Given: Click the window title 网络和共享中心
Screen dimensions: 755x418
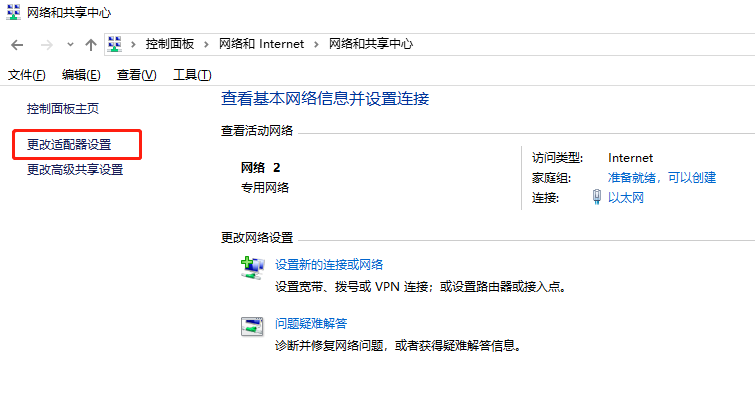Looking at the screenshot, I should (69, 13).
